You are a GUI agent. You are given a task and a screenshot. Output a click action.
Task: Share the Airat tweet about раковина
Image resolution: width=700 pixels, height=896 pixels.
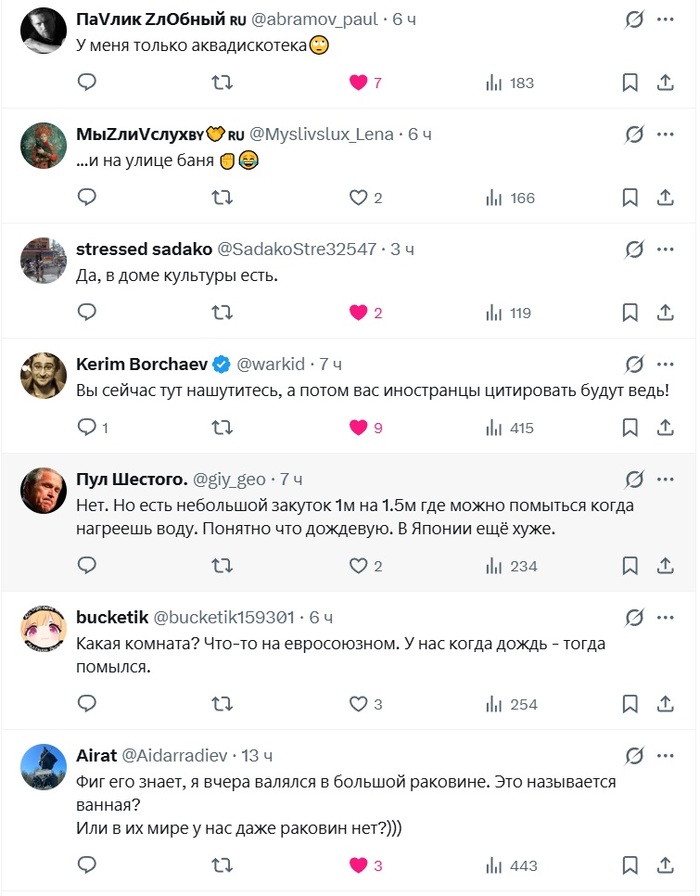tap(665, 865)
